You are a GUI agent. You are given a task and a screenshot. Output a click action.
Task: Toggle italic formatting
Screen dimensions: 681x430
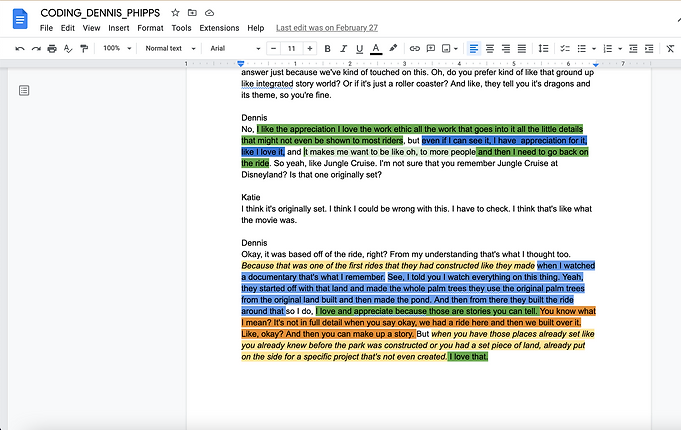(x=344, y=49)
